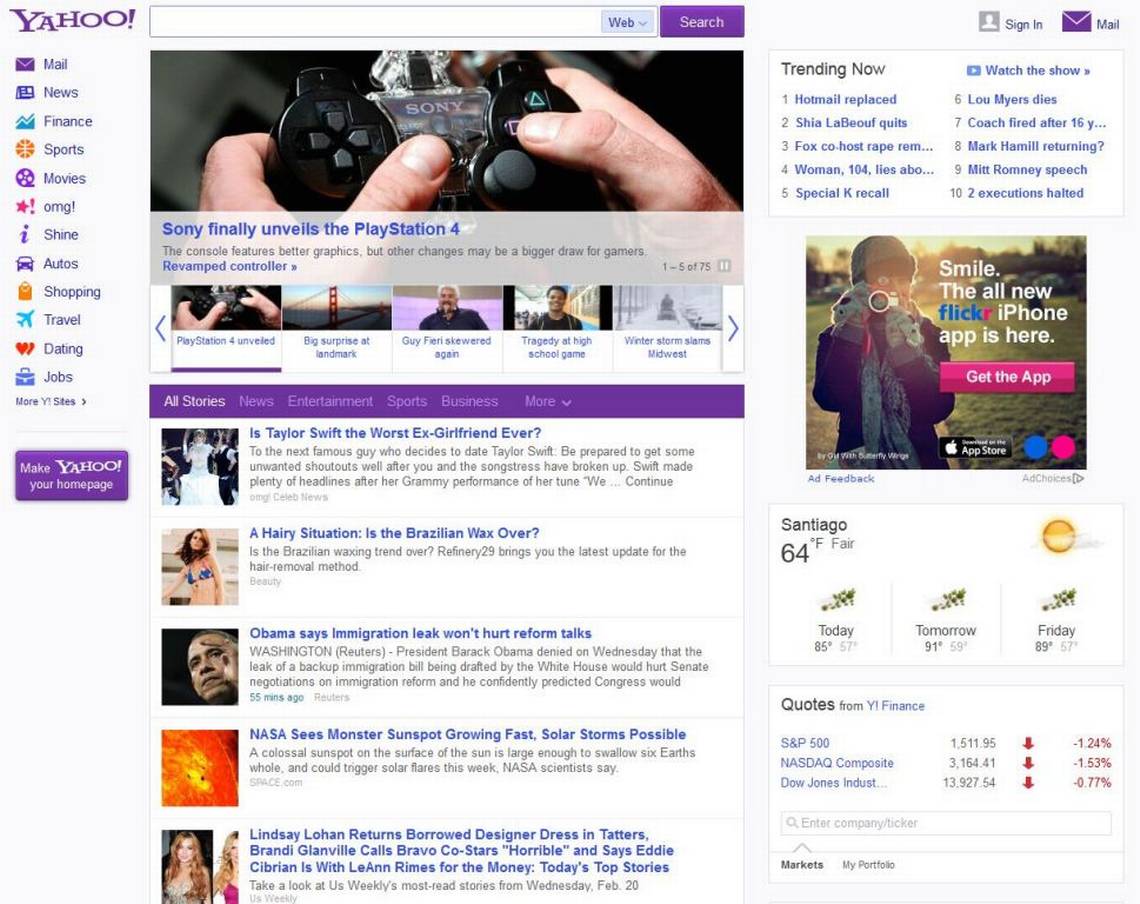Open the Hotmail replaced trending link
The image size is (1140, 904).
point(845,100)
